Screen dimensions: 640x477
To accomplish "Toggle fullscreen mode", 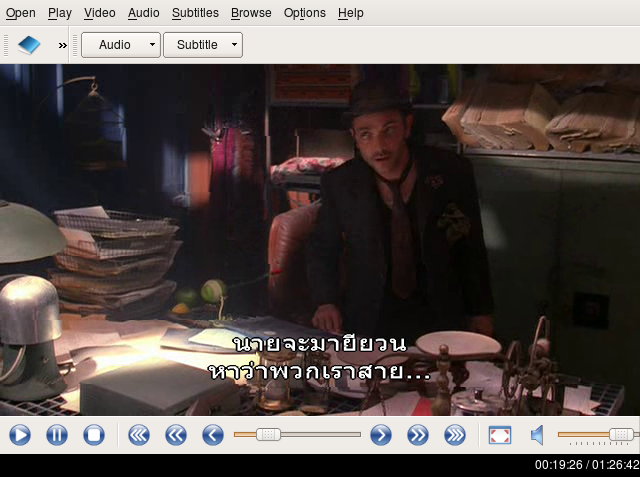I will (x=500, y=435).
